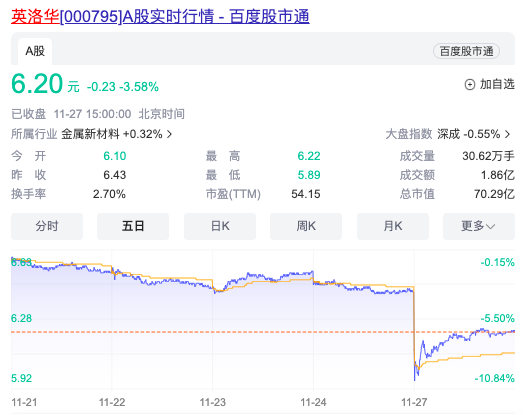The image size is (523, 415).
Task: Switch chart to 日K view
Action: pos(220,226)
